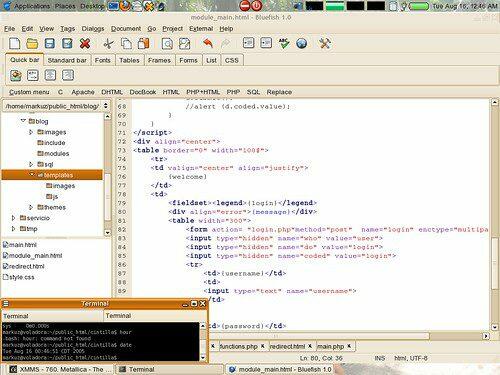Screen dimensions: 500x375
Task: Save the current file with floppy icon
Action: tap(50, 44)
